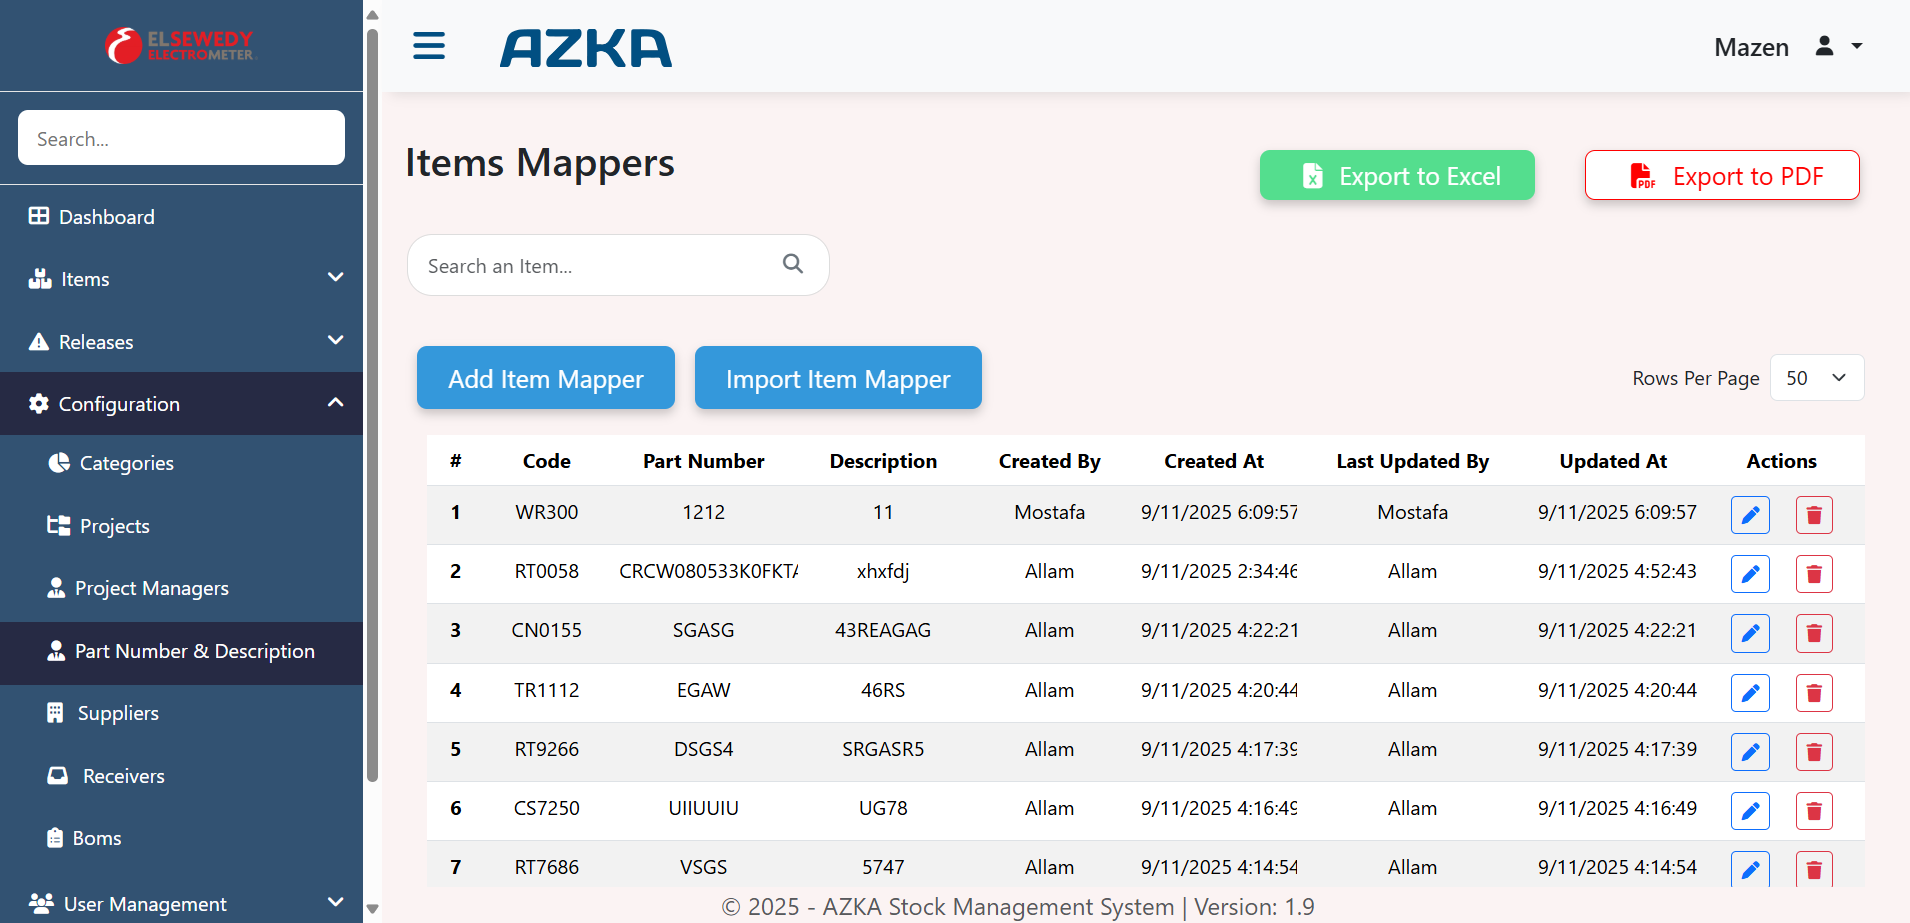Open Categories in the sidebar
1910x923 pixels.
point(126,463)
